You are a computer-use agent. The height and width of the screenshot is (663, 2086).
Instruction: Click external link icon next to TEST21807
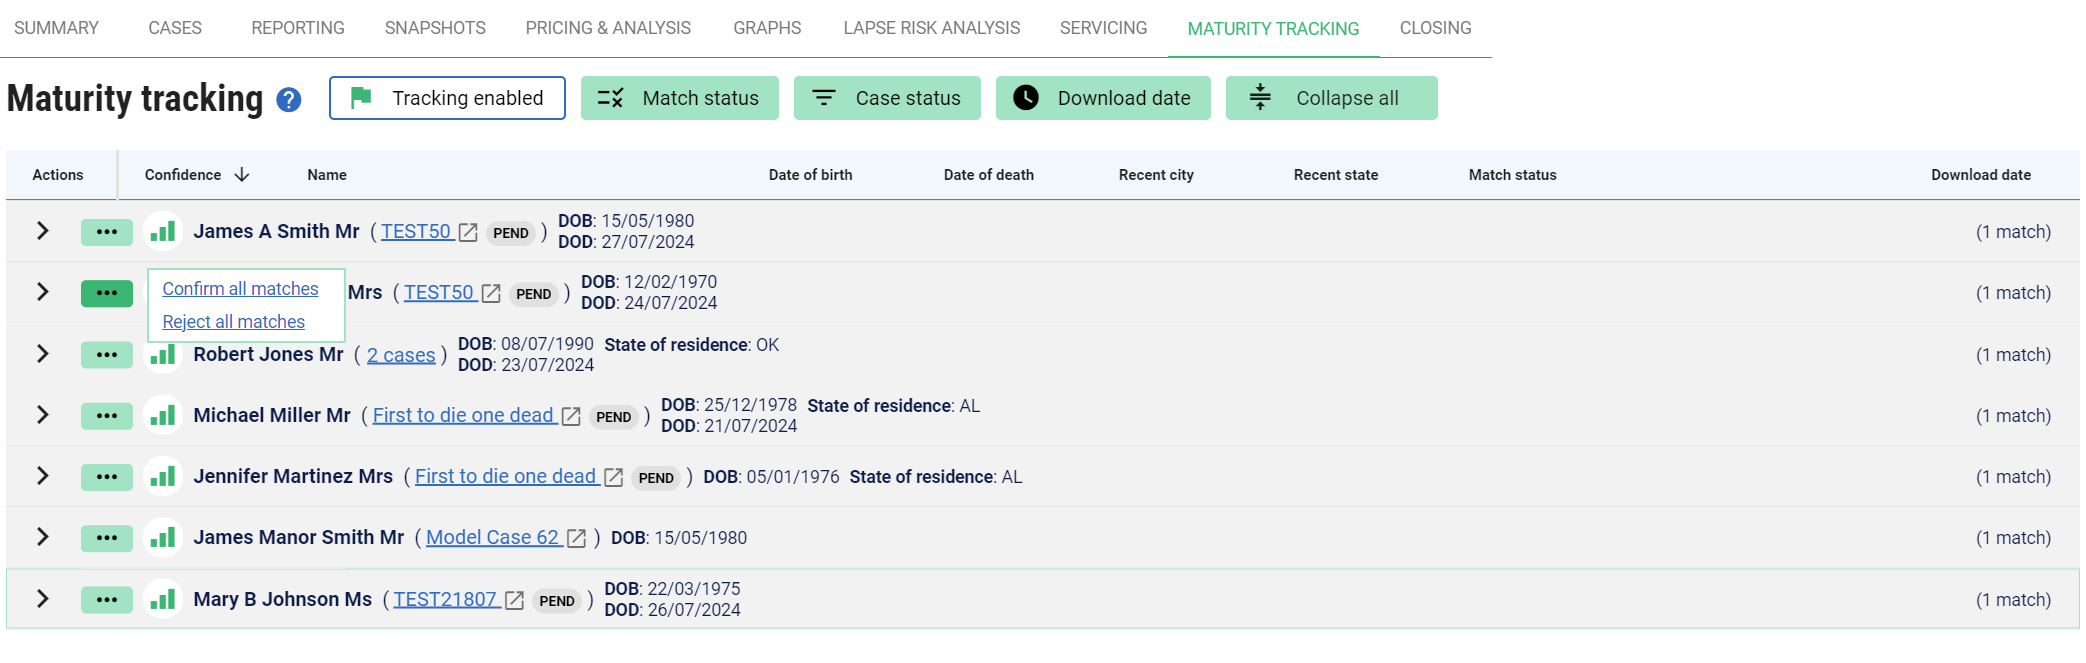pyautogui.click(x=514, y=600)
